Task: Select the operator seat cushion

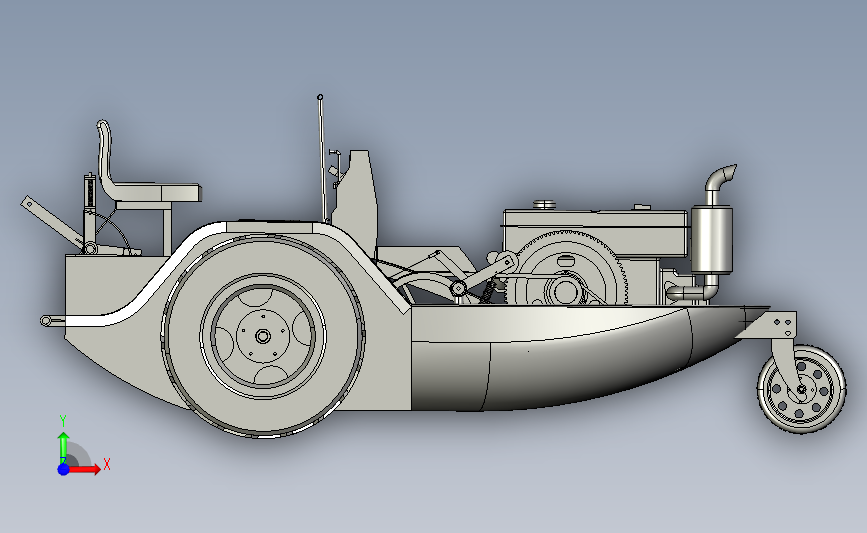Action: pyautogui.click(x=160, y=192)
